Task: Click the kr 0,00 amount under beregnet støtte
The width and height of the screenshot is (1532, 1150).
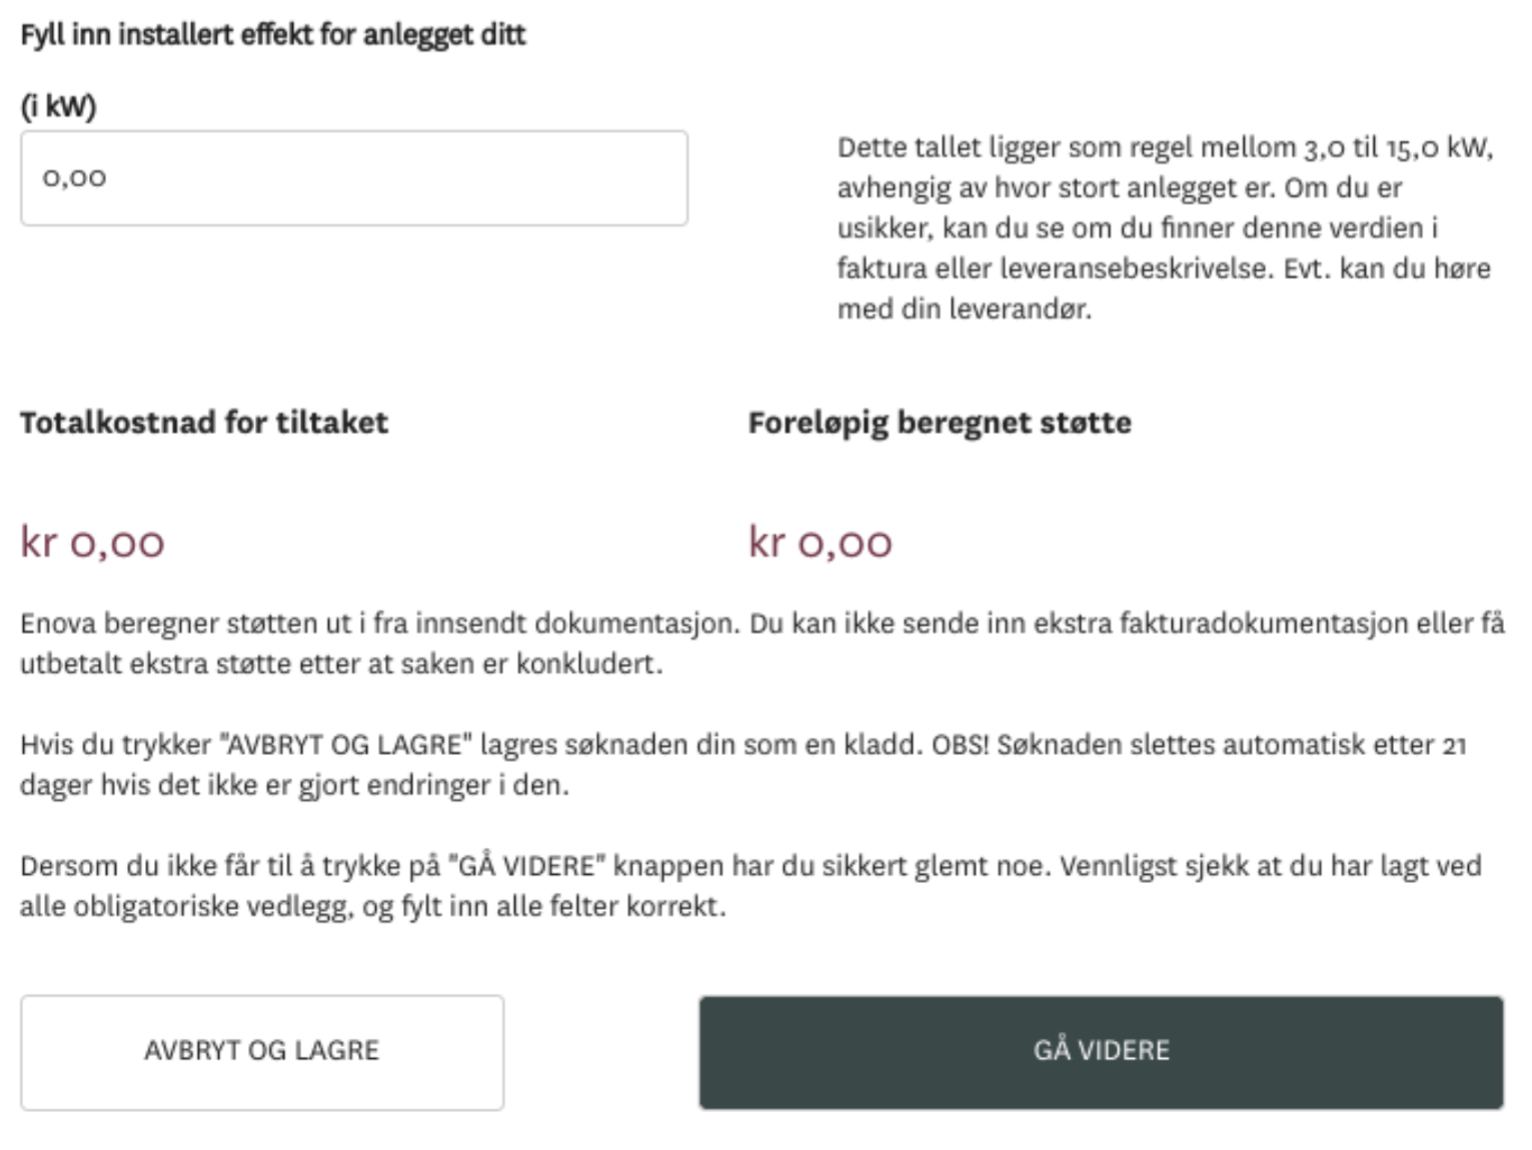Action: coord(820,543)
